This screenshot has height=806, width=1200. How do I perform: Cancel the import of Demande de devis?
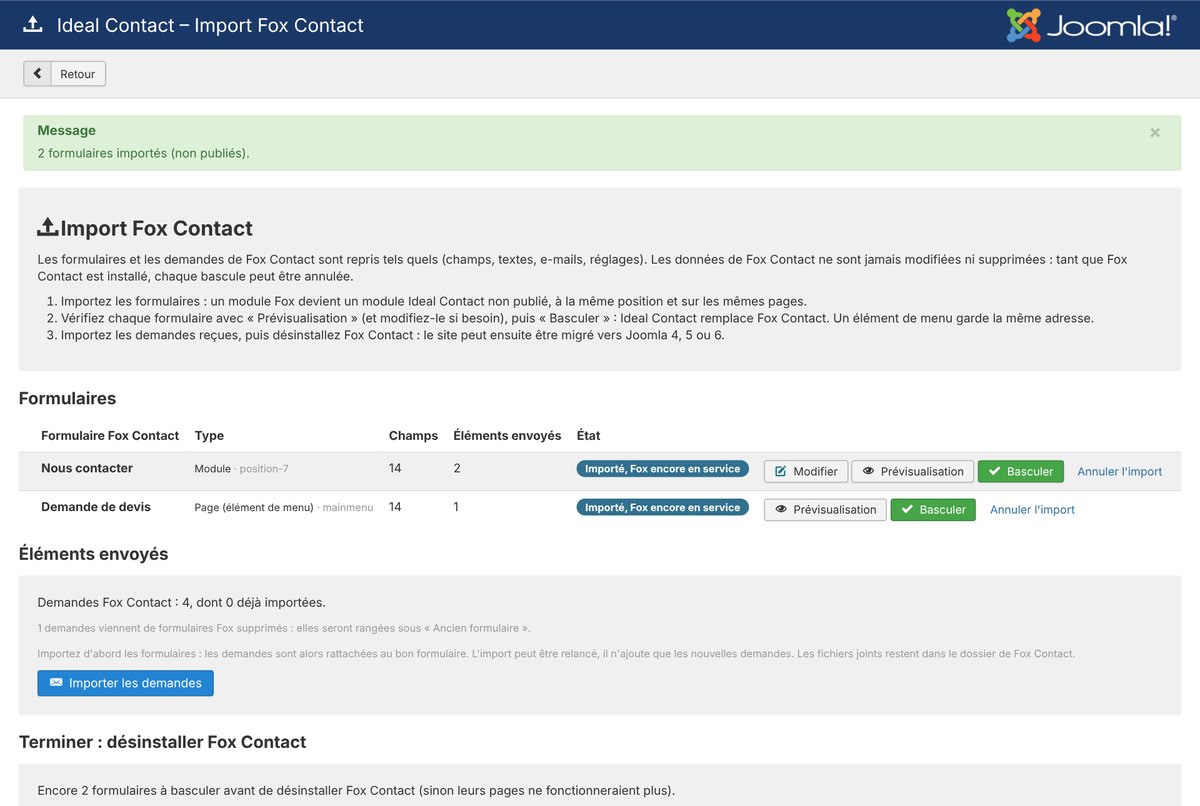1032,510
